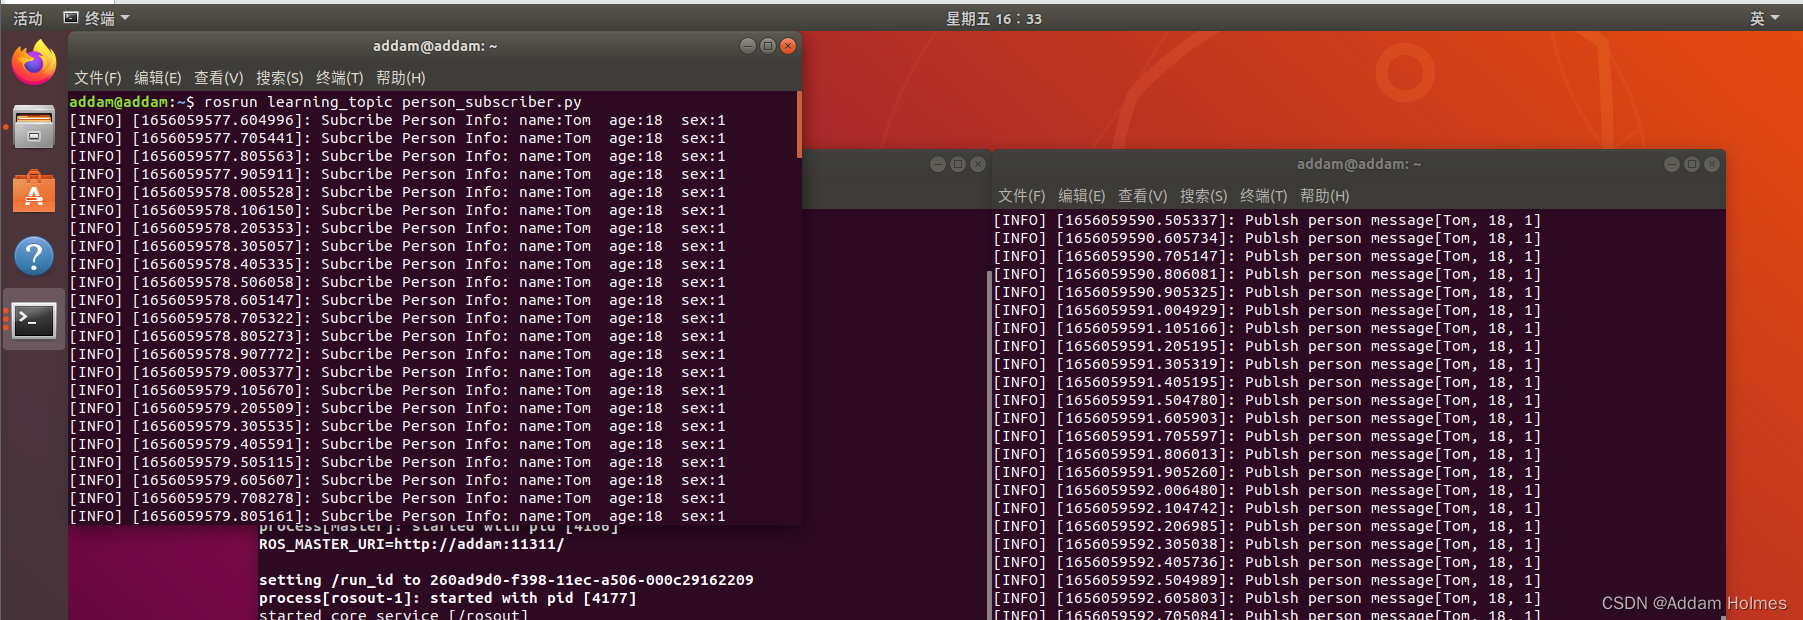Open 编辑(E) menu in publisher terminal
This screenshot has height=620, width=1803.
pos(1082,196)
